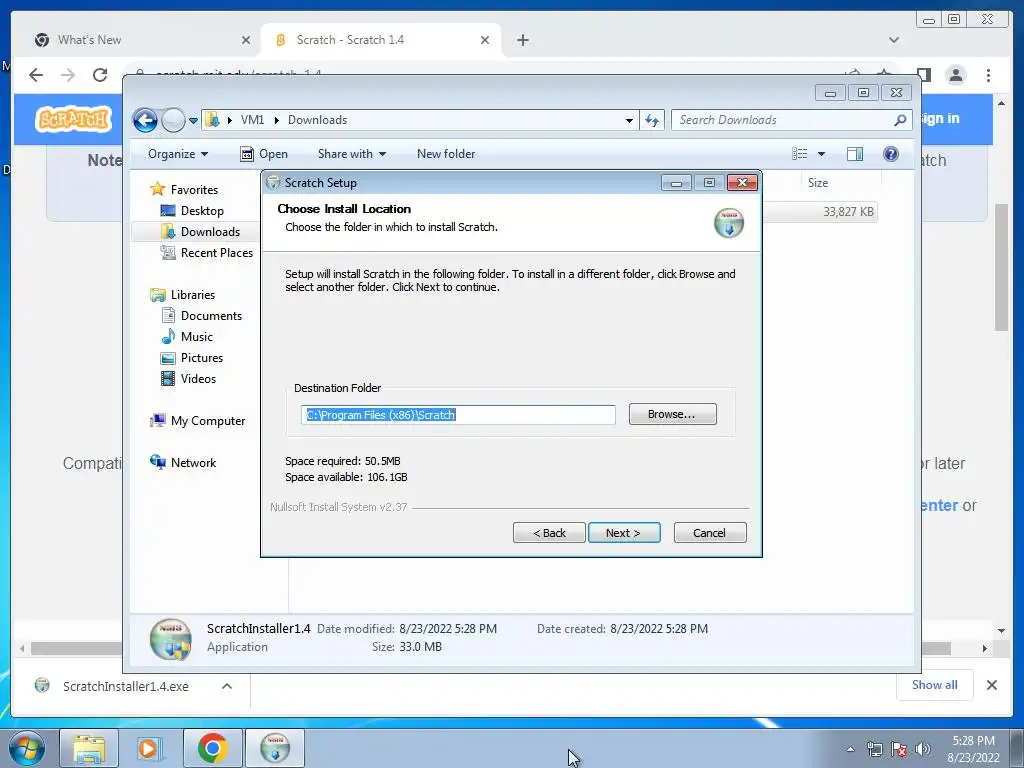Show hidden system tray icons
This screenshot has height=768, width=1024.
(x=850, y=750)
